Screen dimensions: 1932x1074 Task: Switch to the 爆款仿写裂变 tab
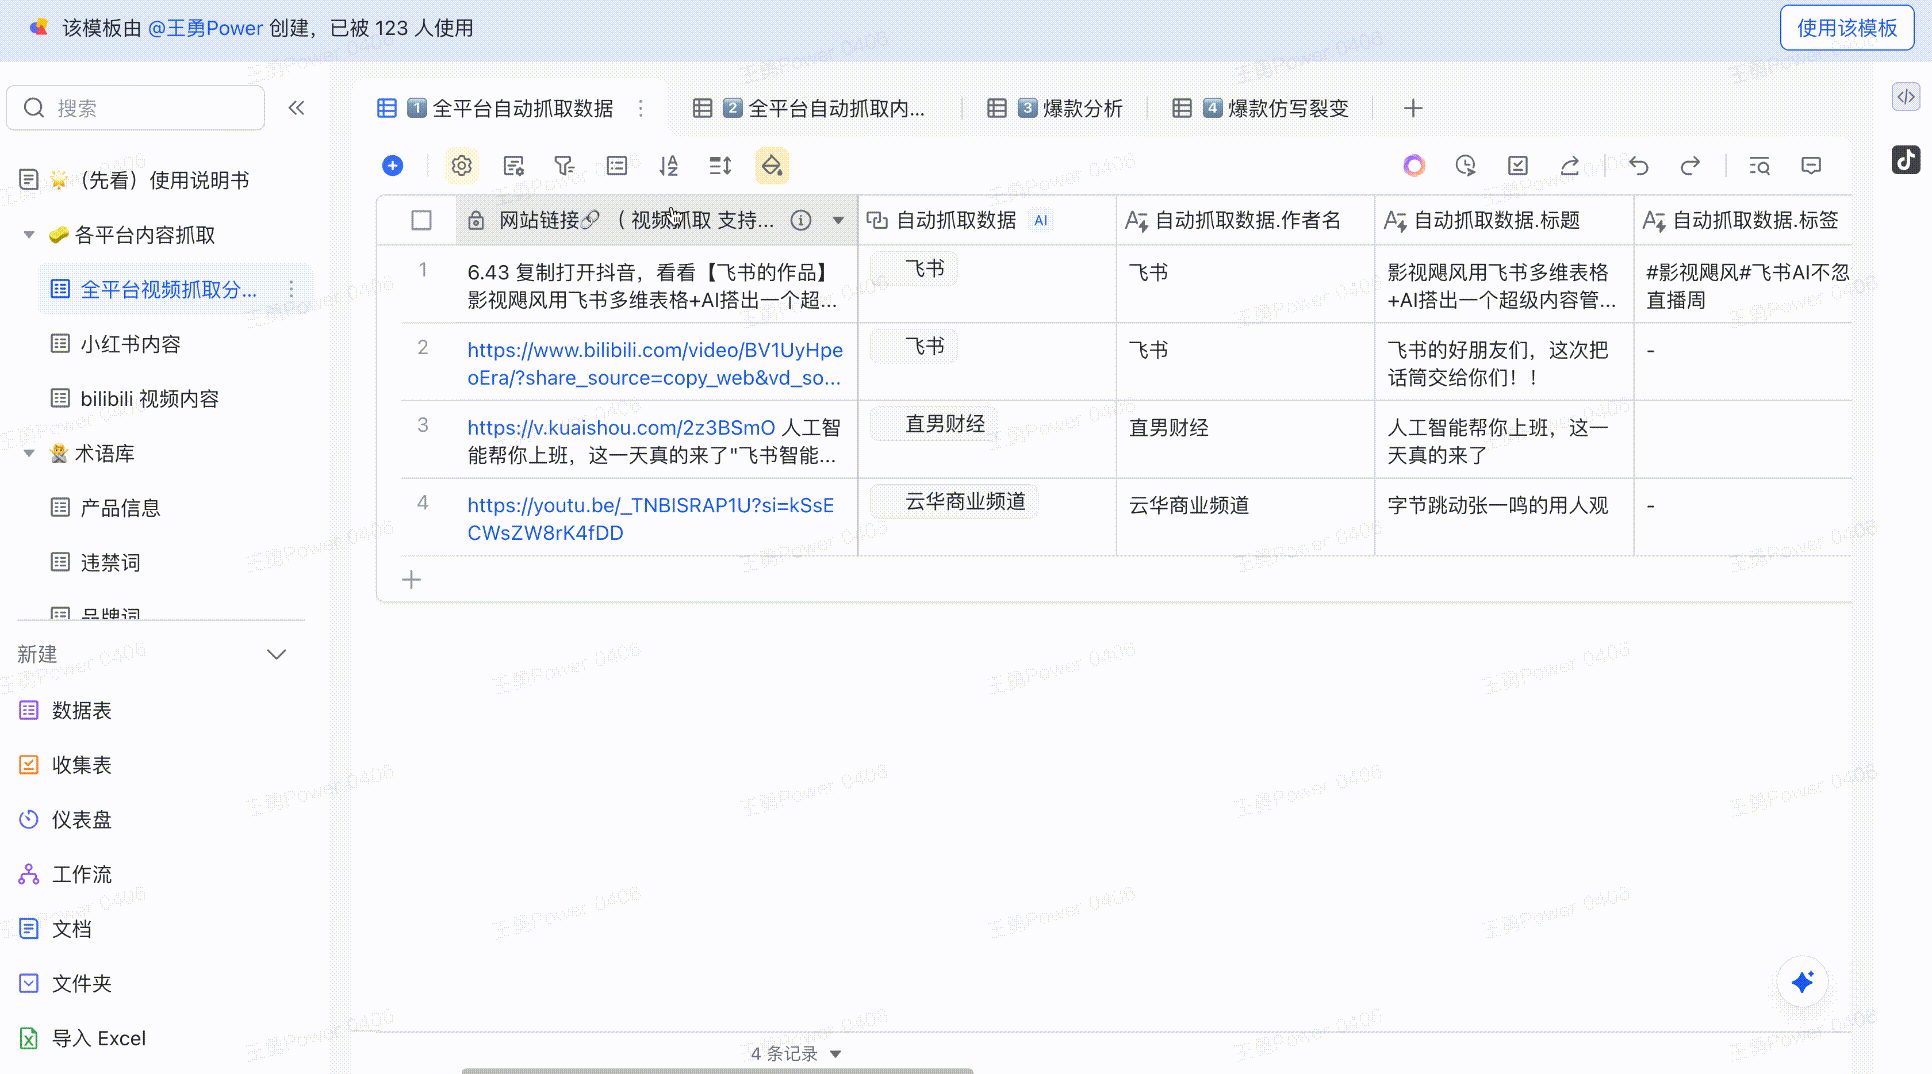1274,108
